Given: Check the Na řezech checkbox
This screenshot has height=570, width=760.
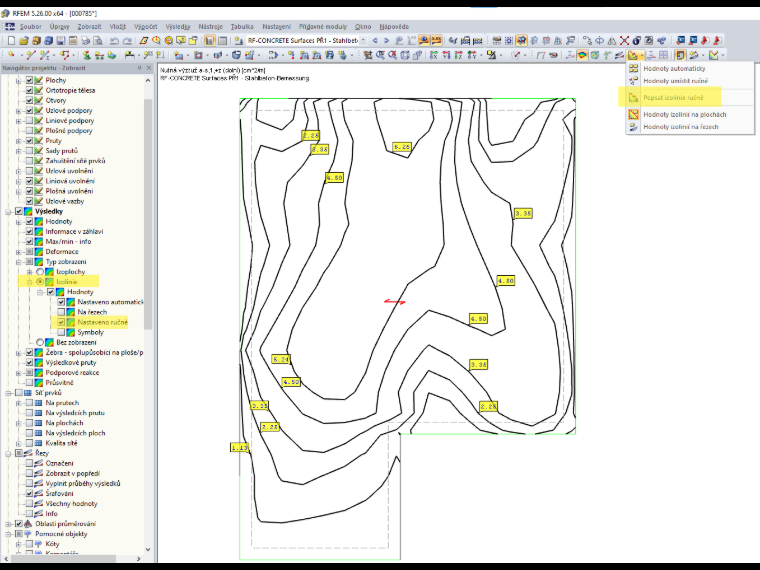Looking at the screenshot, I should [x=61, y=312].
